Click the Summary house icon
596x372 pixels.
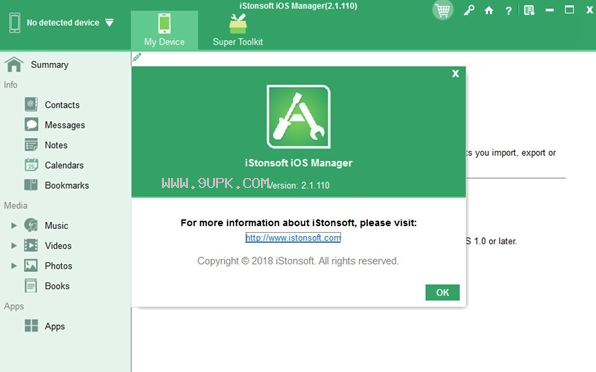(14, 64)
